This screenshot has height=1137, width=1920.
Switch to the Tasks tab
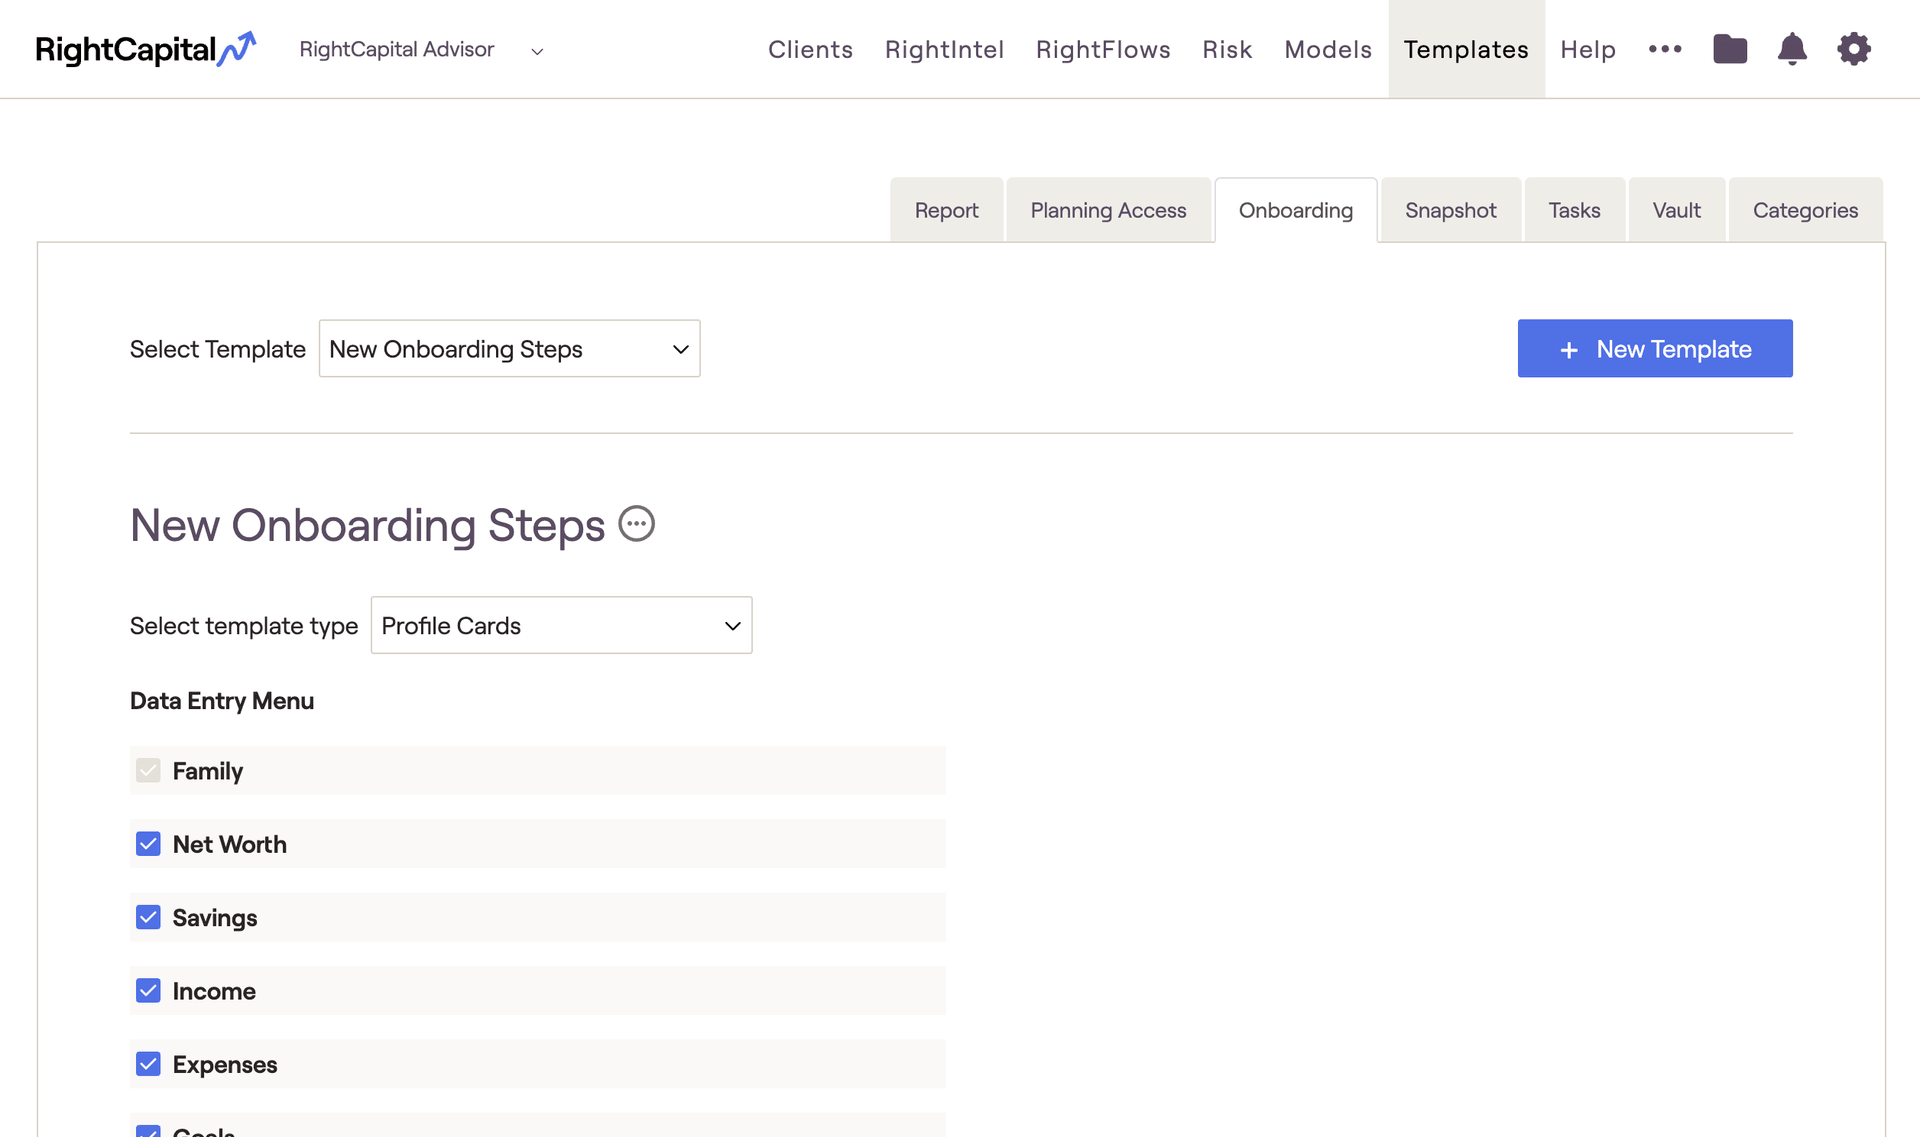point(1575,210)
